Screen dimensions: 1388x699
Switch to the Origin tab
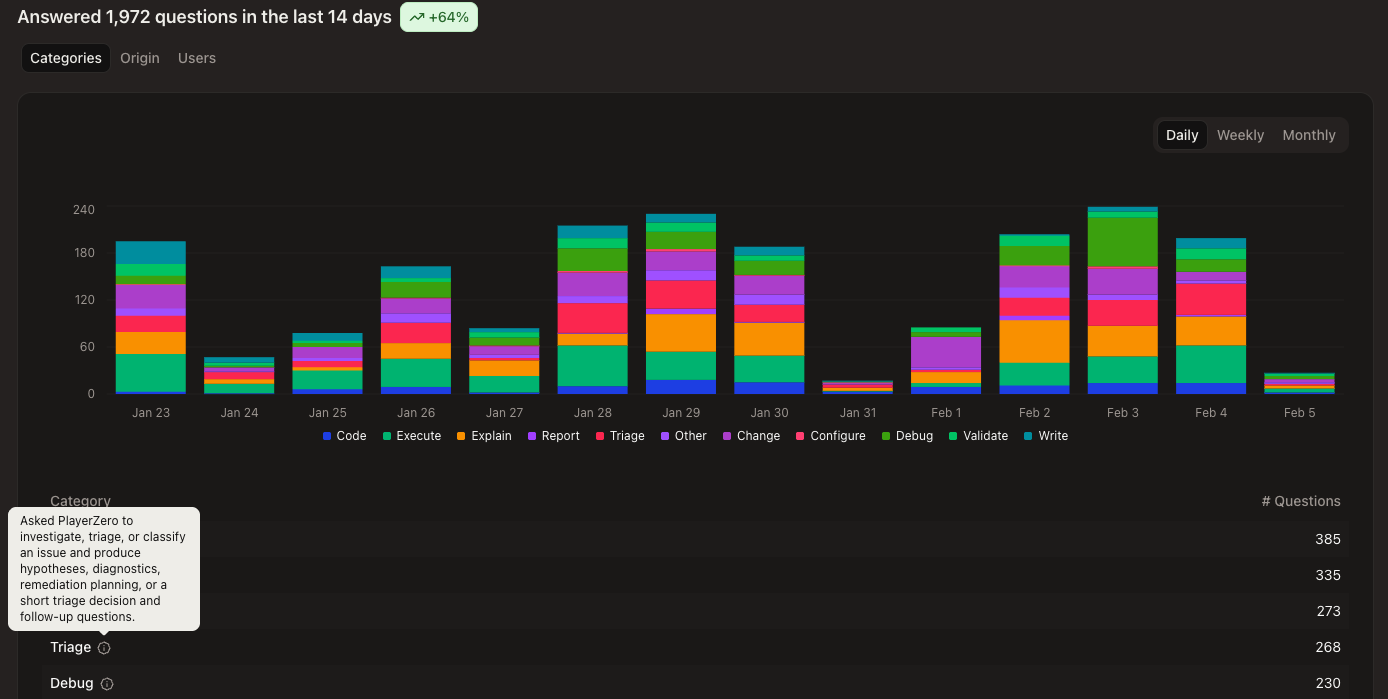click(140, 58)
